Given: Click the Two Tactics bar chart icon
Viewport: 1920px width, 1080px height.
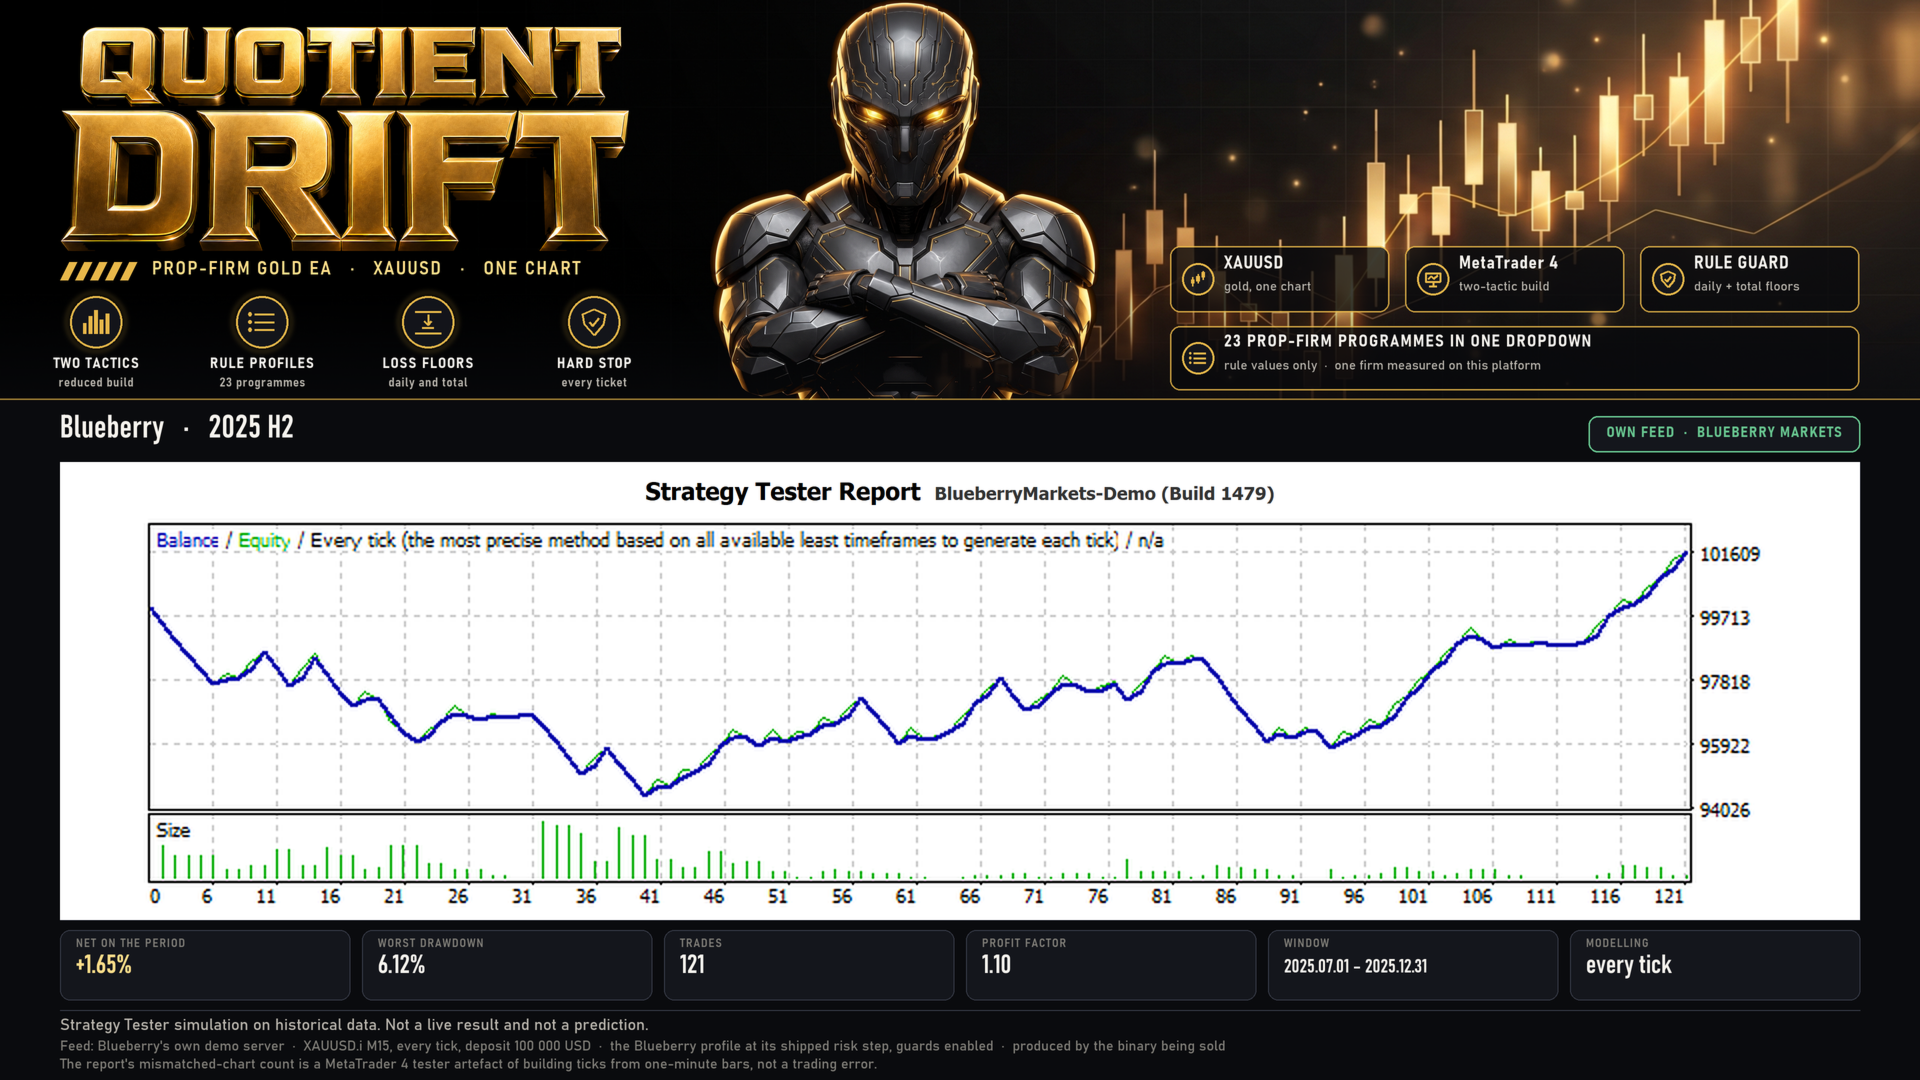Looking at the screenshot, I should (96, 322).
